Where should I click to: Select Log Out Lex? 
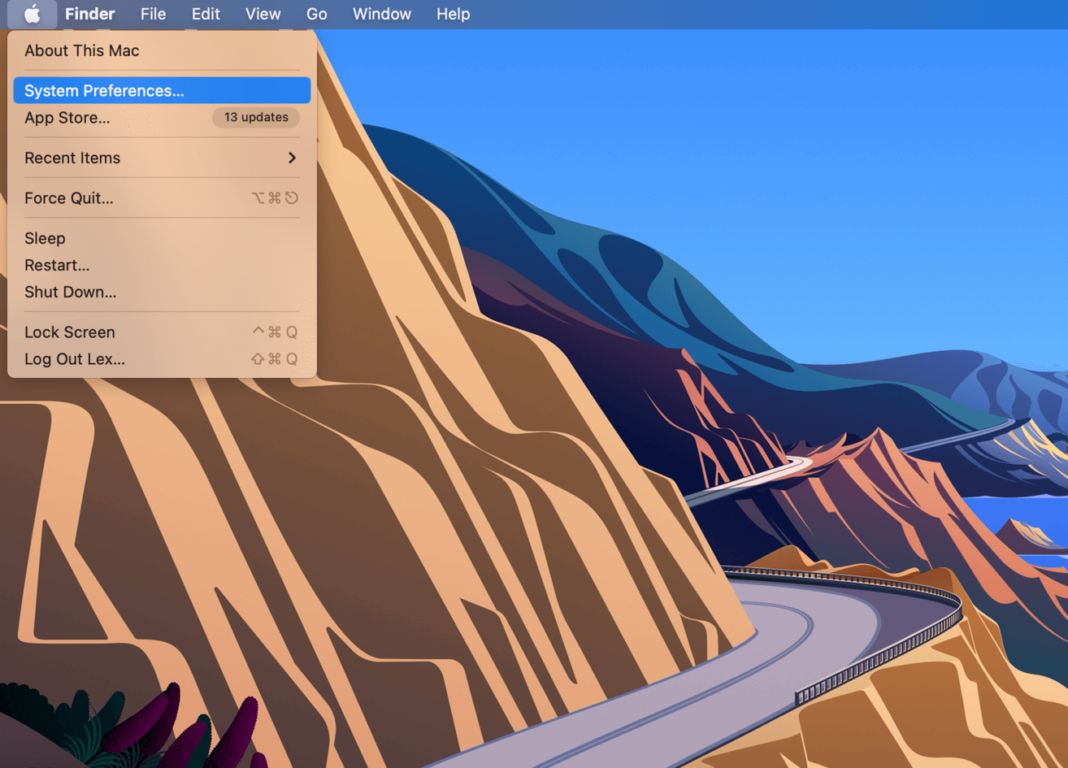click(x=72, y=358)
